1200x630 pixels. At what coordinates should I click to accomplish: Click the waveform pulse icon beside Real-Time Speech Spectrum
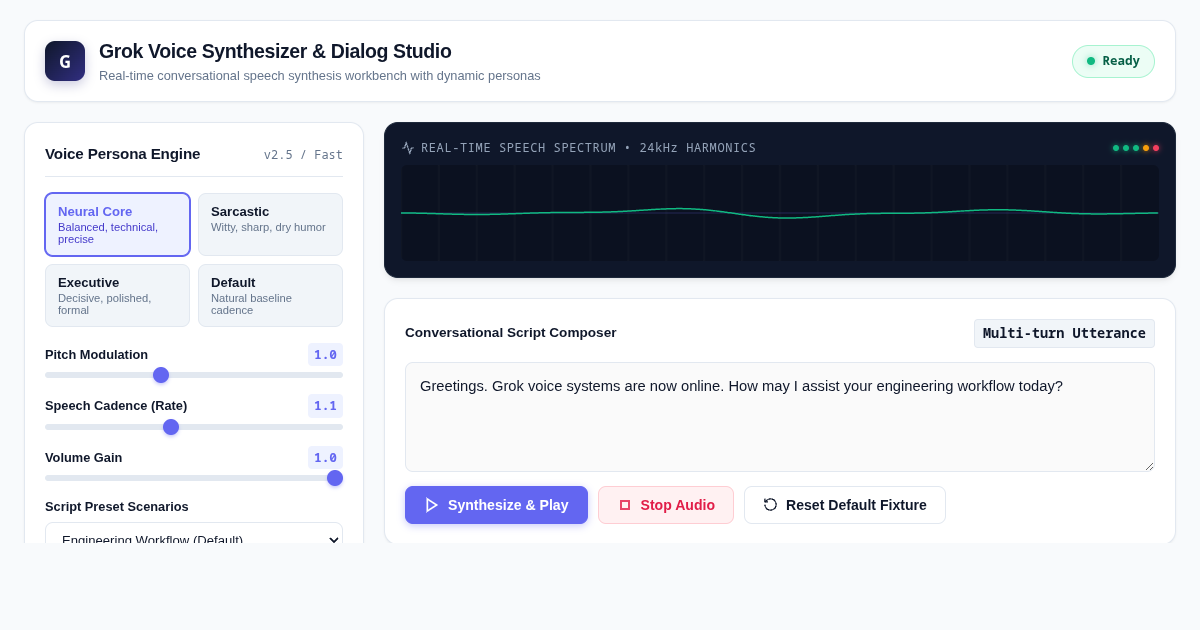coord(408,148)
